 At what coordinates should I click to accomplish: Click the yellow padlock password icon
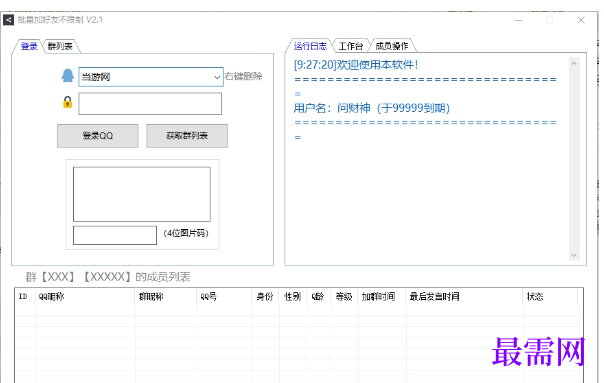[x=67, y=102]
